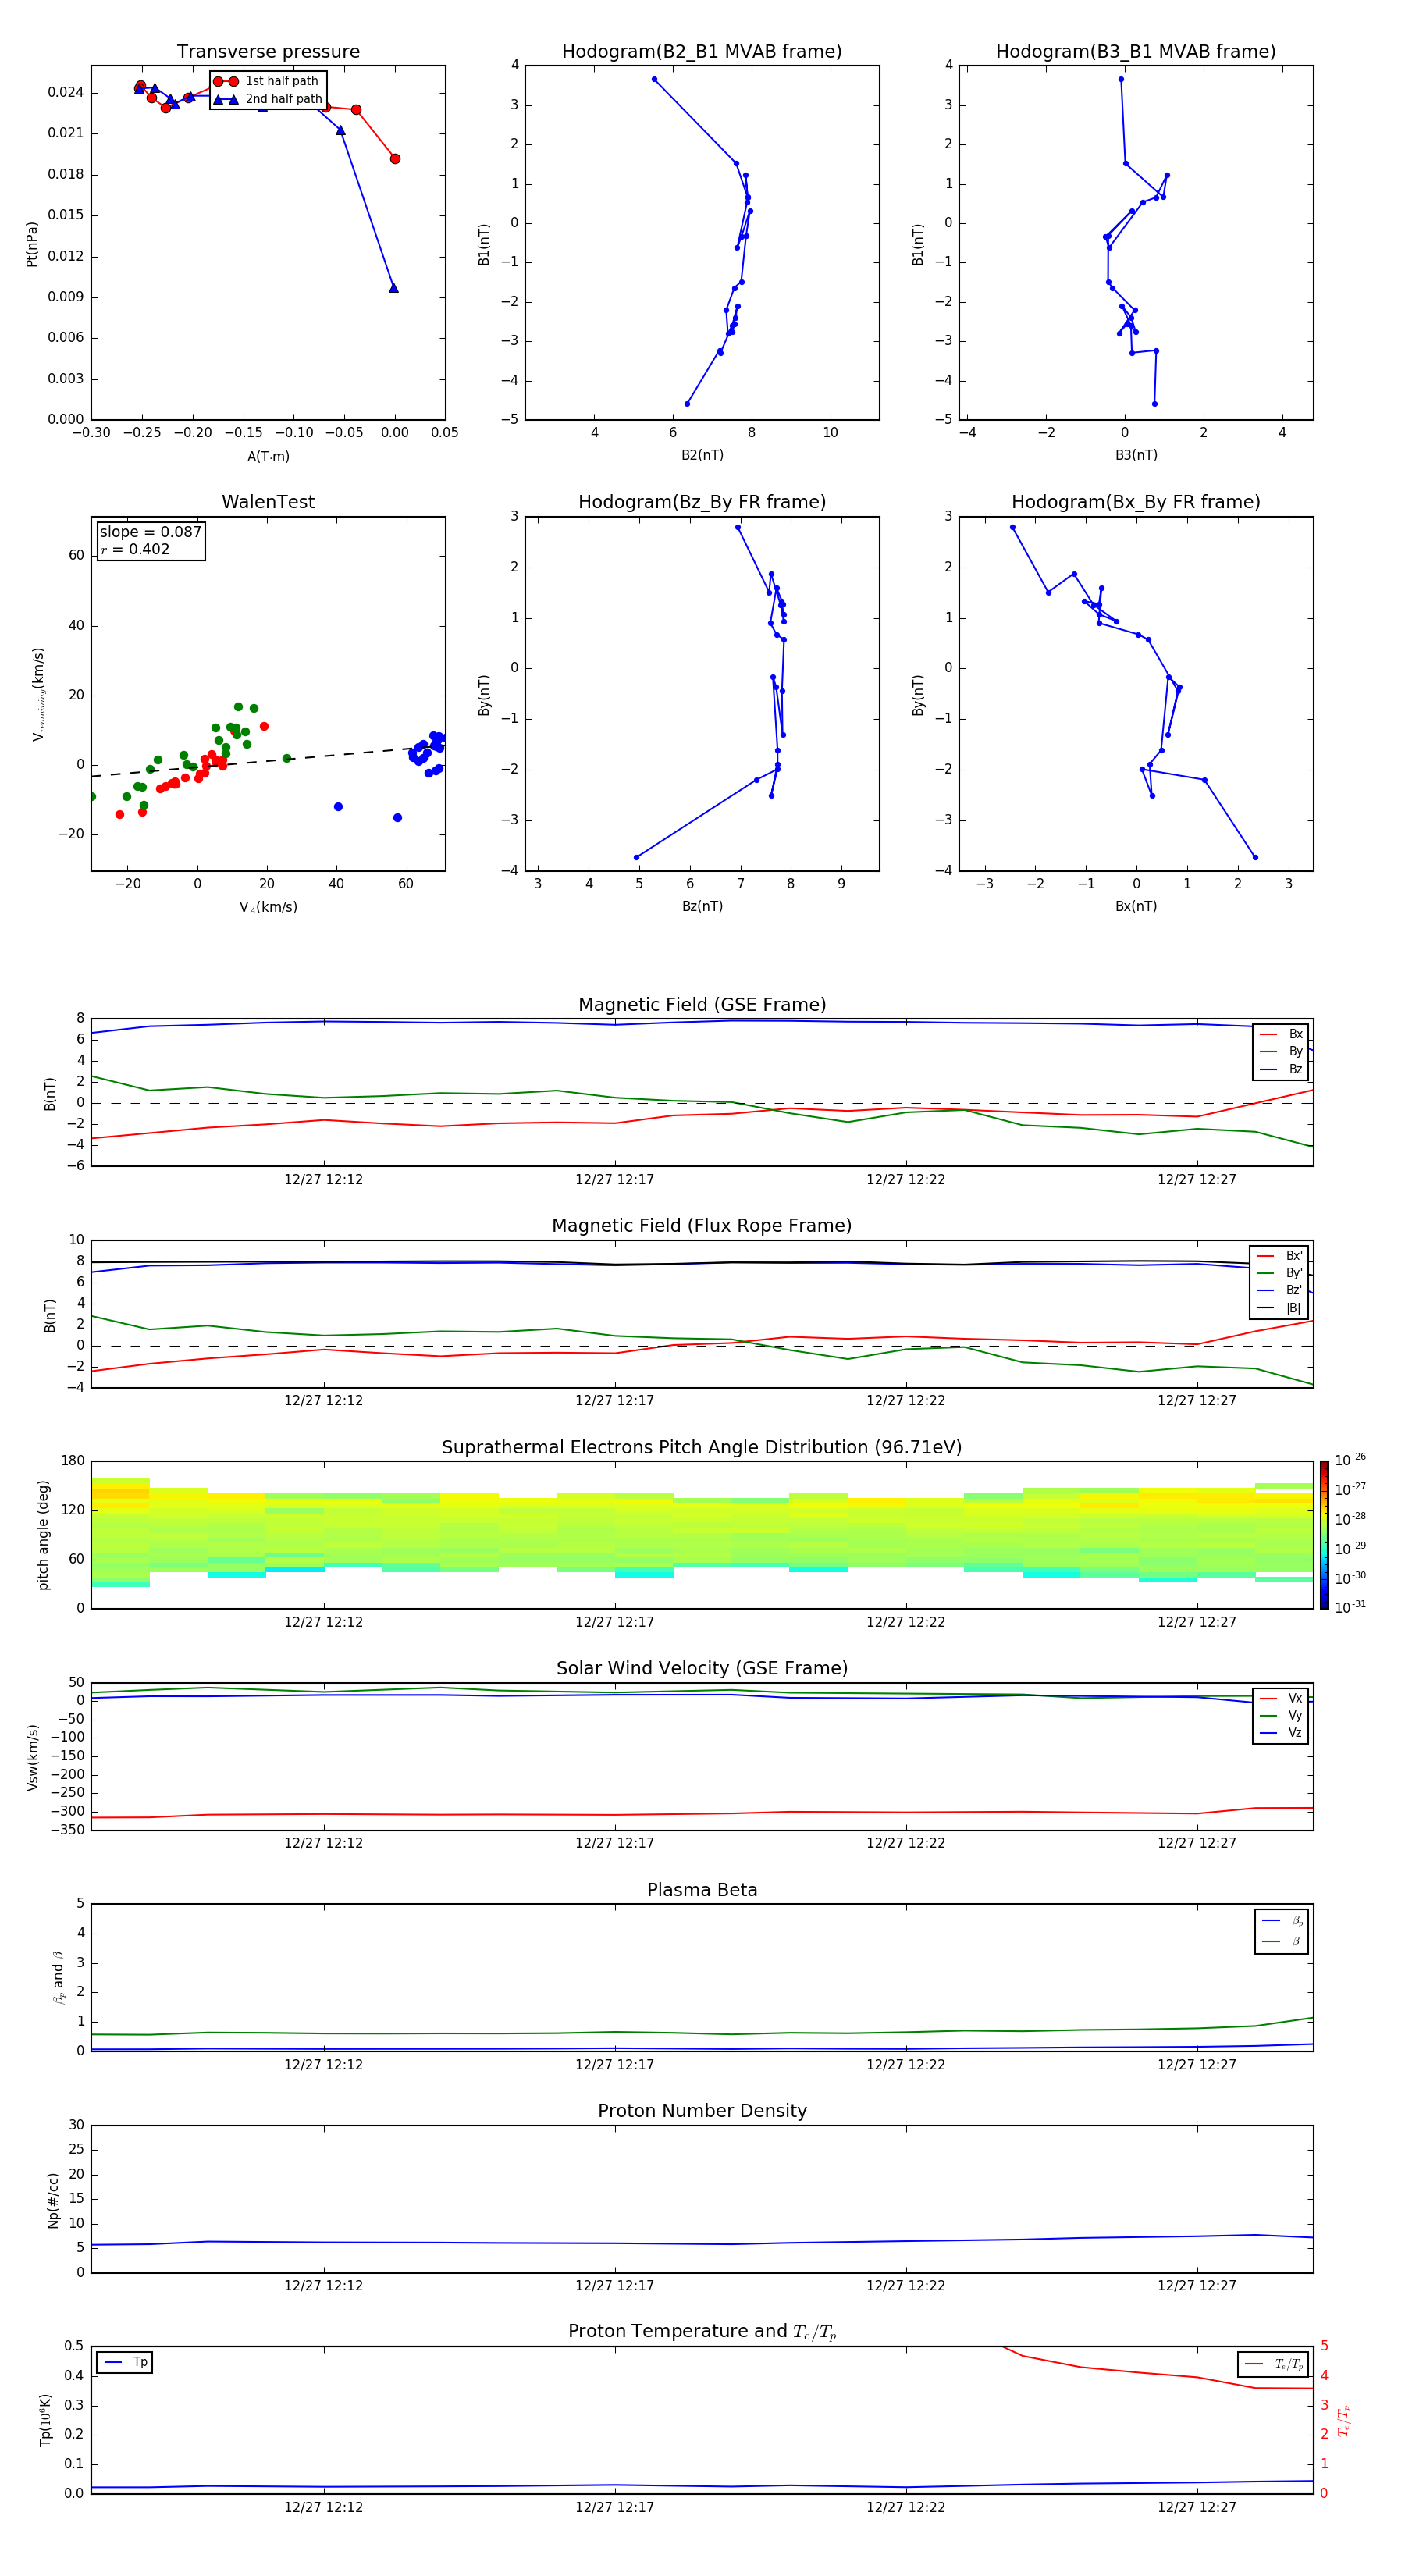The image size is (1405, 2576).
Task: Click the '1st half path' legend entry
Action: tap(266, 81)
